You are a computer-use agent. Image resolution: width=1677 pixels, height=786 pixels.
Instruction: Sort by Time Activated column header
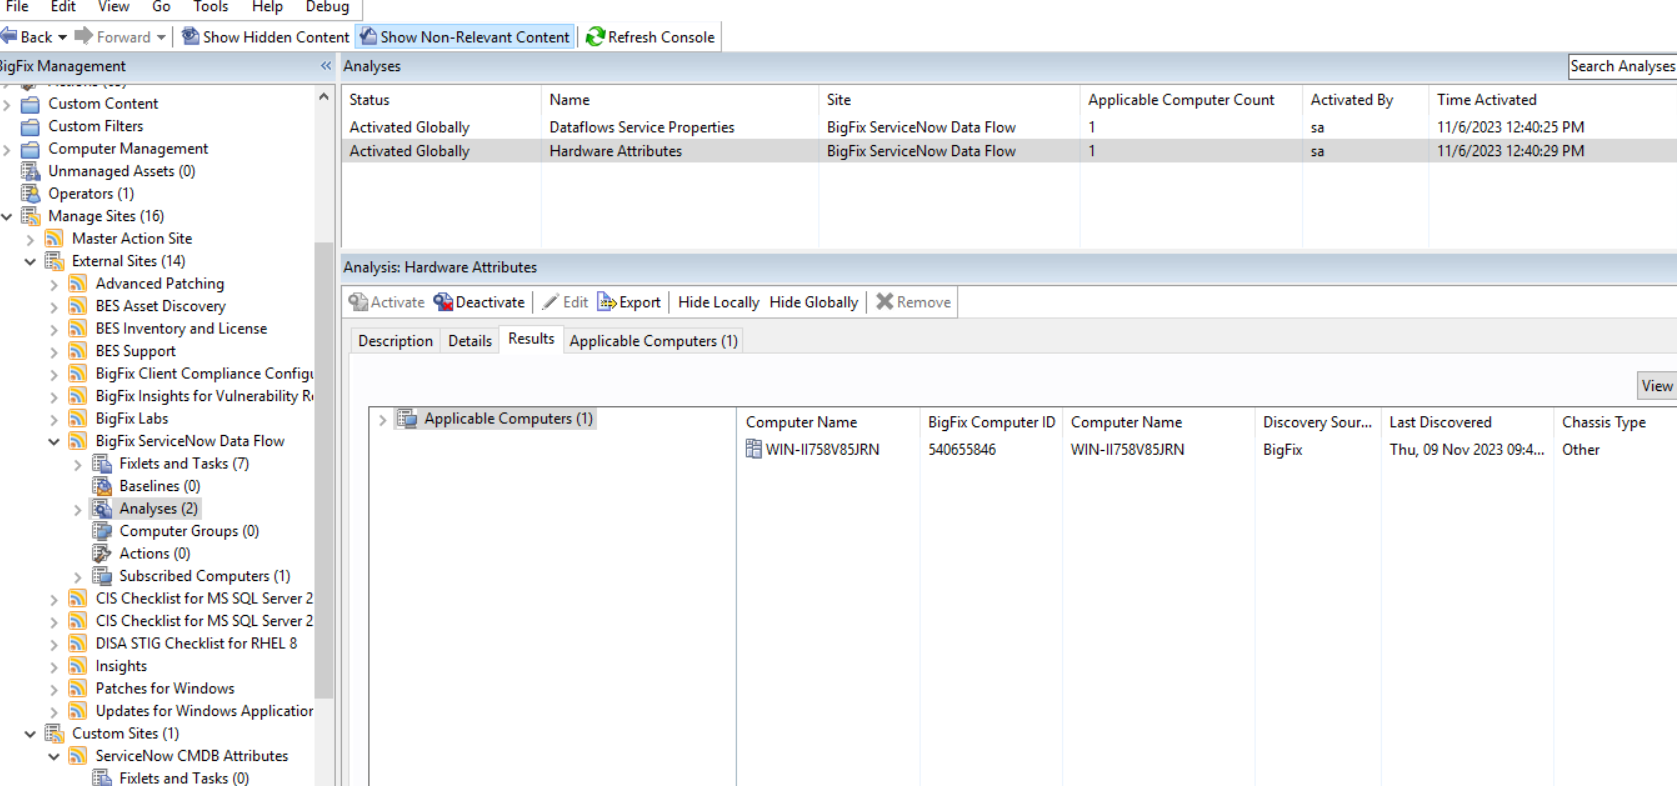pyautogui.click(x=1553, y=100)
